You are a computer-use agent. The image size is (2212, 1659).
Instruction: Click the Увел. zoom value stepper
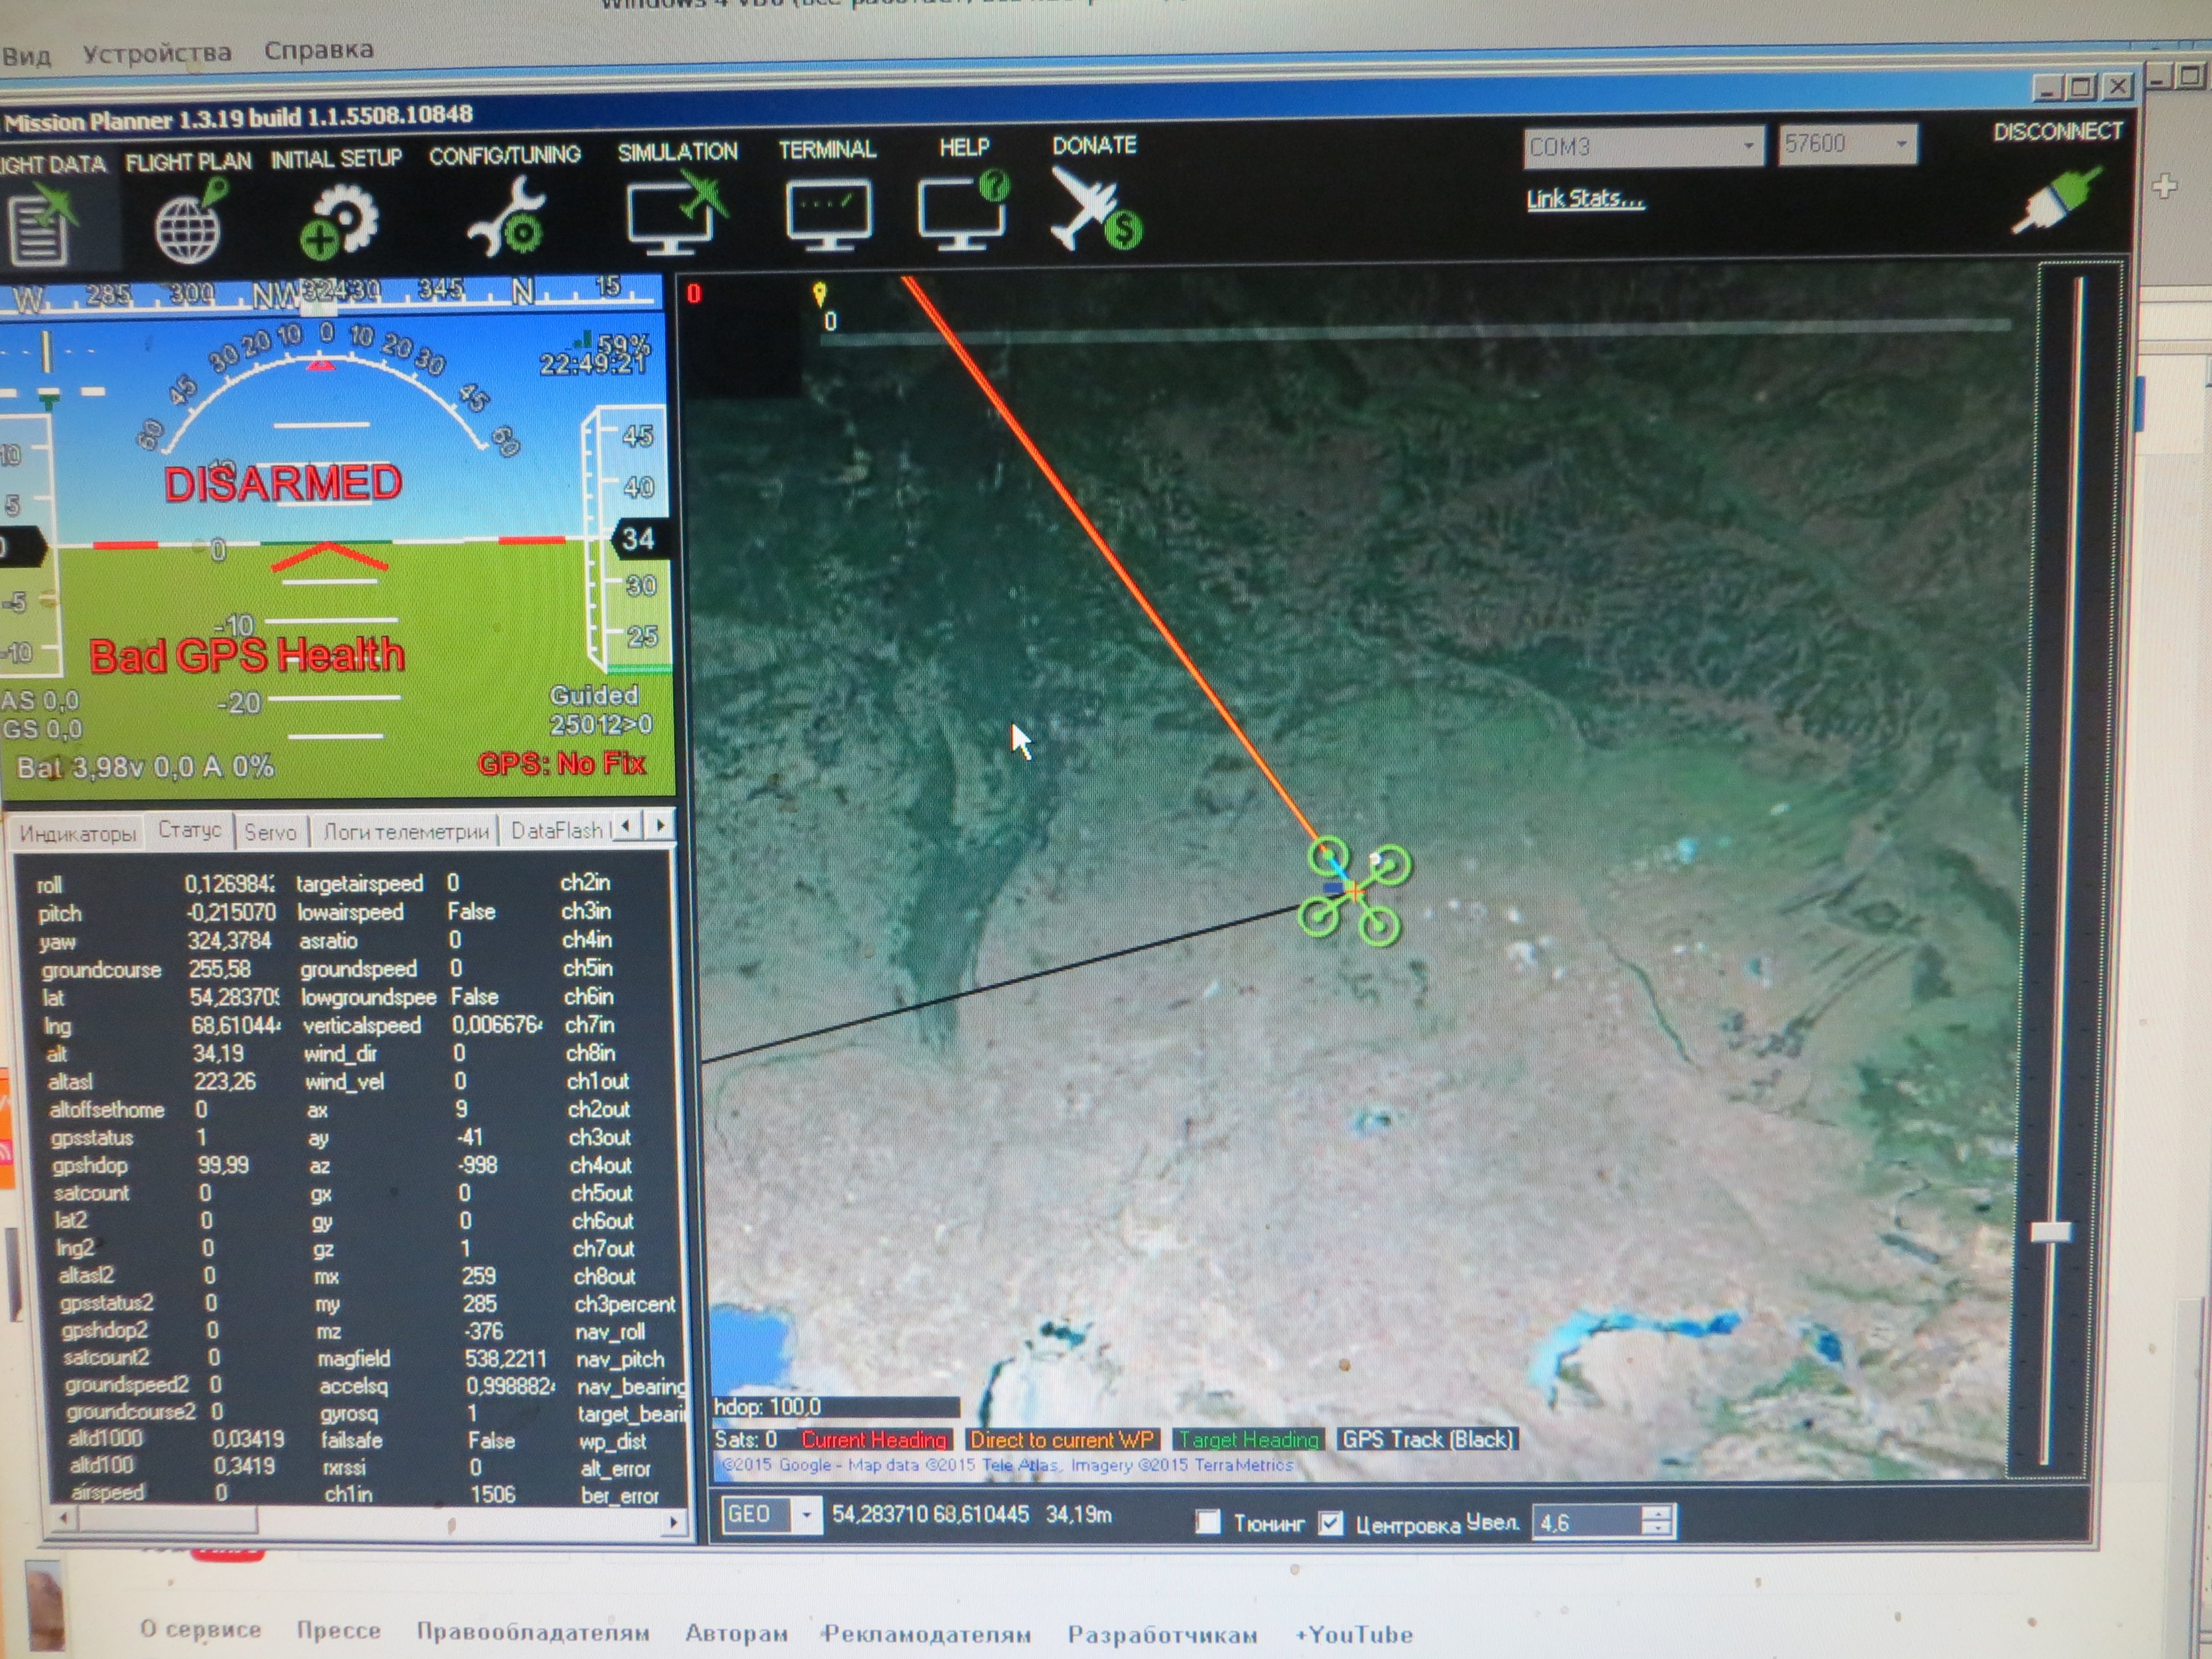[x=1657, y=1521]
